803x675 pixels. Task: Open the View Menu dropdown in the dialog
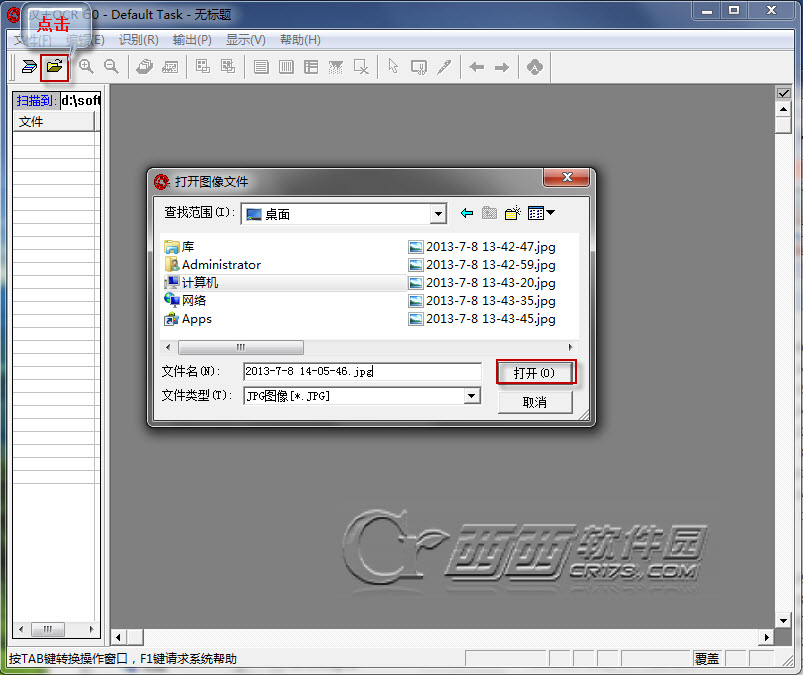pyautogui.click(x=540, y=212)
